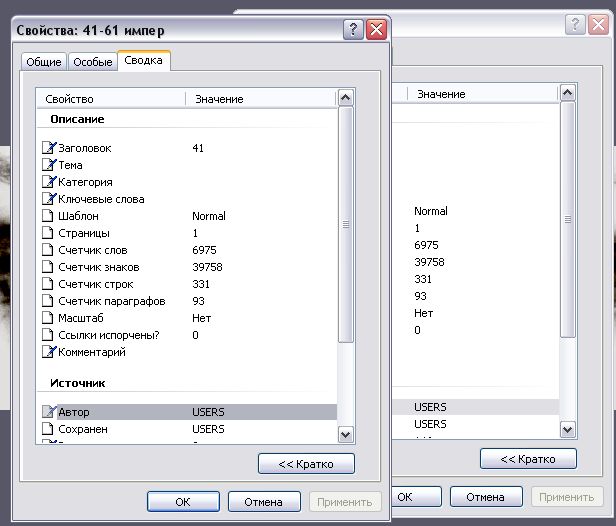Click the Ключевые слова property icon
This screenshot has height=526, width=616.
click(48, 199)
